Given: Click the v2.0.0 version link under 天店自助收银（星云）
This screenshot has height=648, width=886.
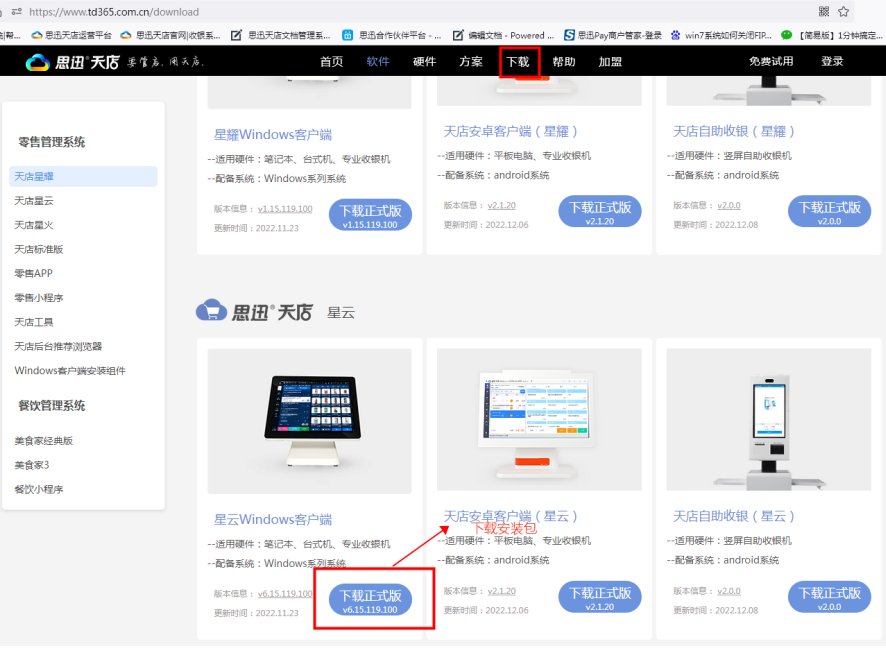Looking at the screenshot, I should 729,591.
